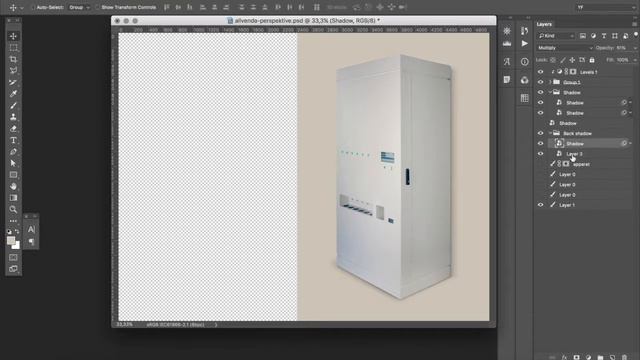Collapse the Back shadow group
Image resolution: width=640 pixels, height=360 pixels.
pyautogui.click(x=550, y=133)
